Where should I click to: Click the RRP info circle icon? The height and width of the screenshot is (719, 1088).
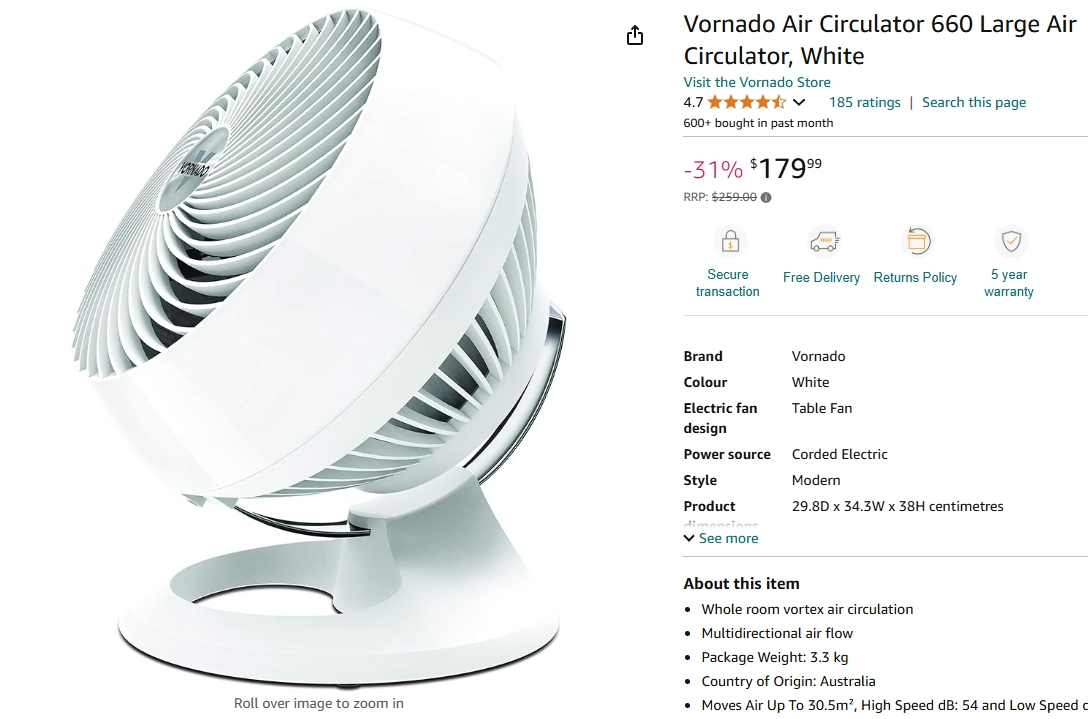766,198
